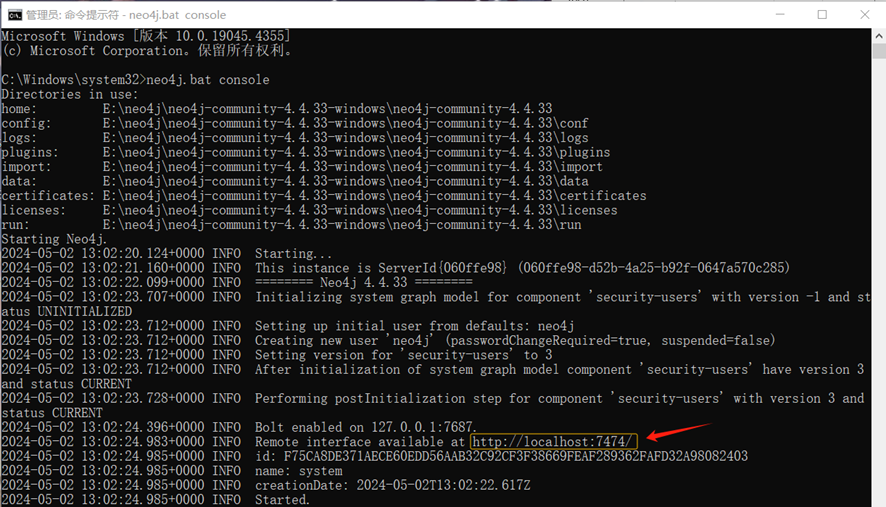Click the Windows version line 10.0.19045.4355
Image resolution: width=886 pixels, height=507 pixels.
[x=146, y=36]
